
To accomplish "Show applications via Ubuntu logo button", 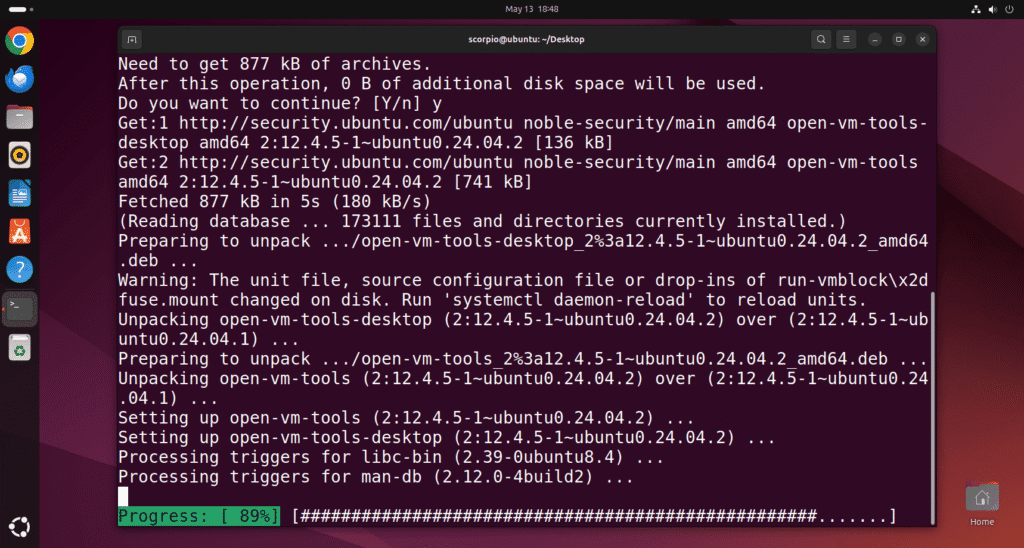I will 20,526.
